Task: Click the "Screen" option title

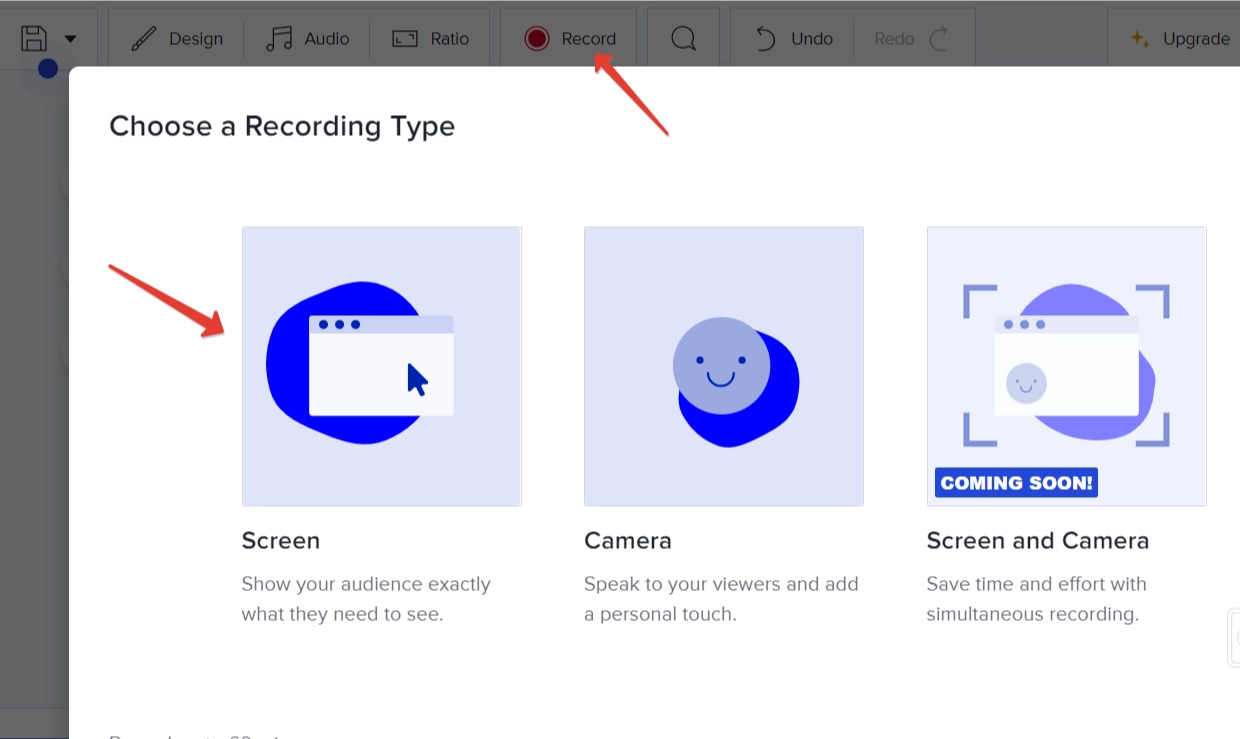Action: [281, 541]
